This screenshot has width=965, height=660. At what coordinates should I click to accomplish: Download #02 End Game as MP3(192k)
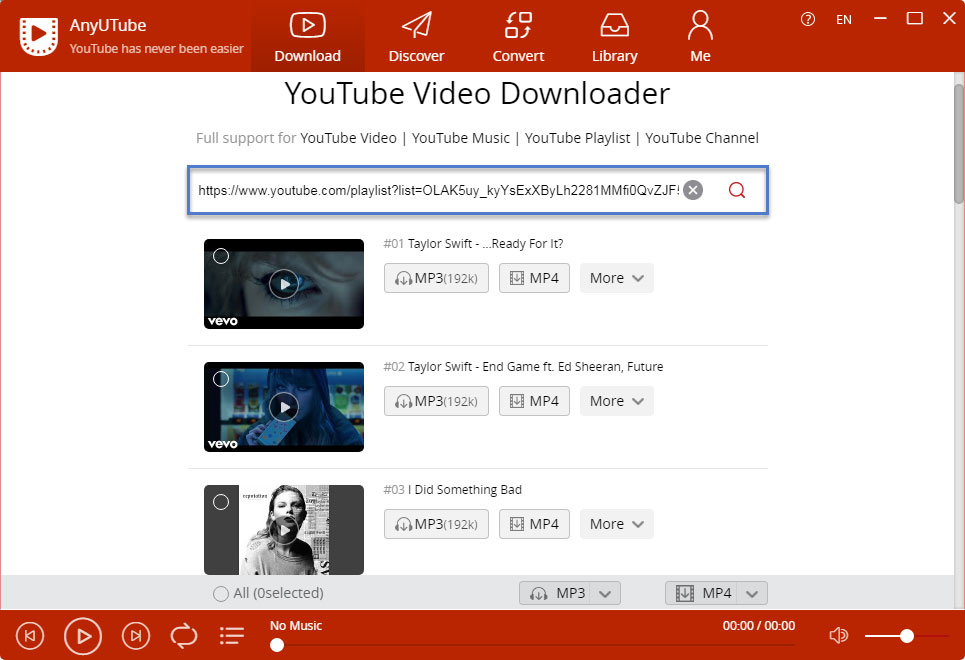point(436,401)
